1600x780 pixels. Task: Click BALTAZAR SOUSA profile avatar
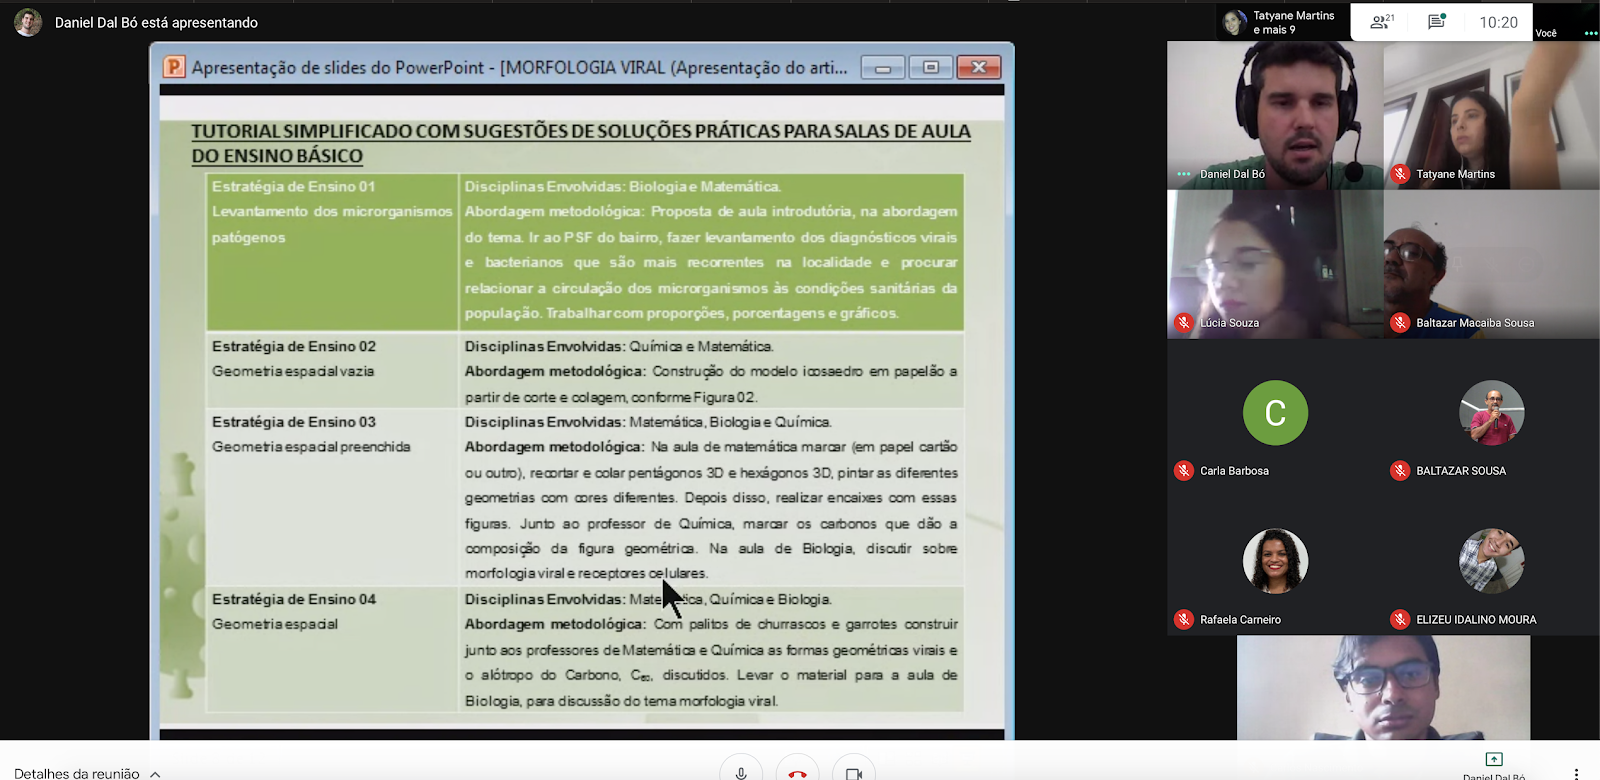(1492, 412)
